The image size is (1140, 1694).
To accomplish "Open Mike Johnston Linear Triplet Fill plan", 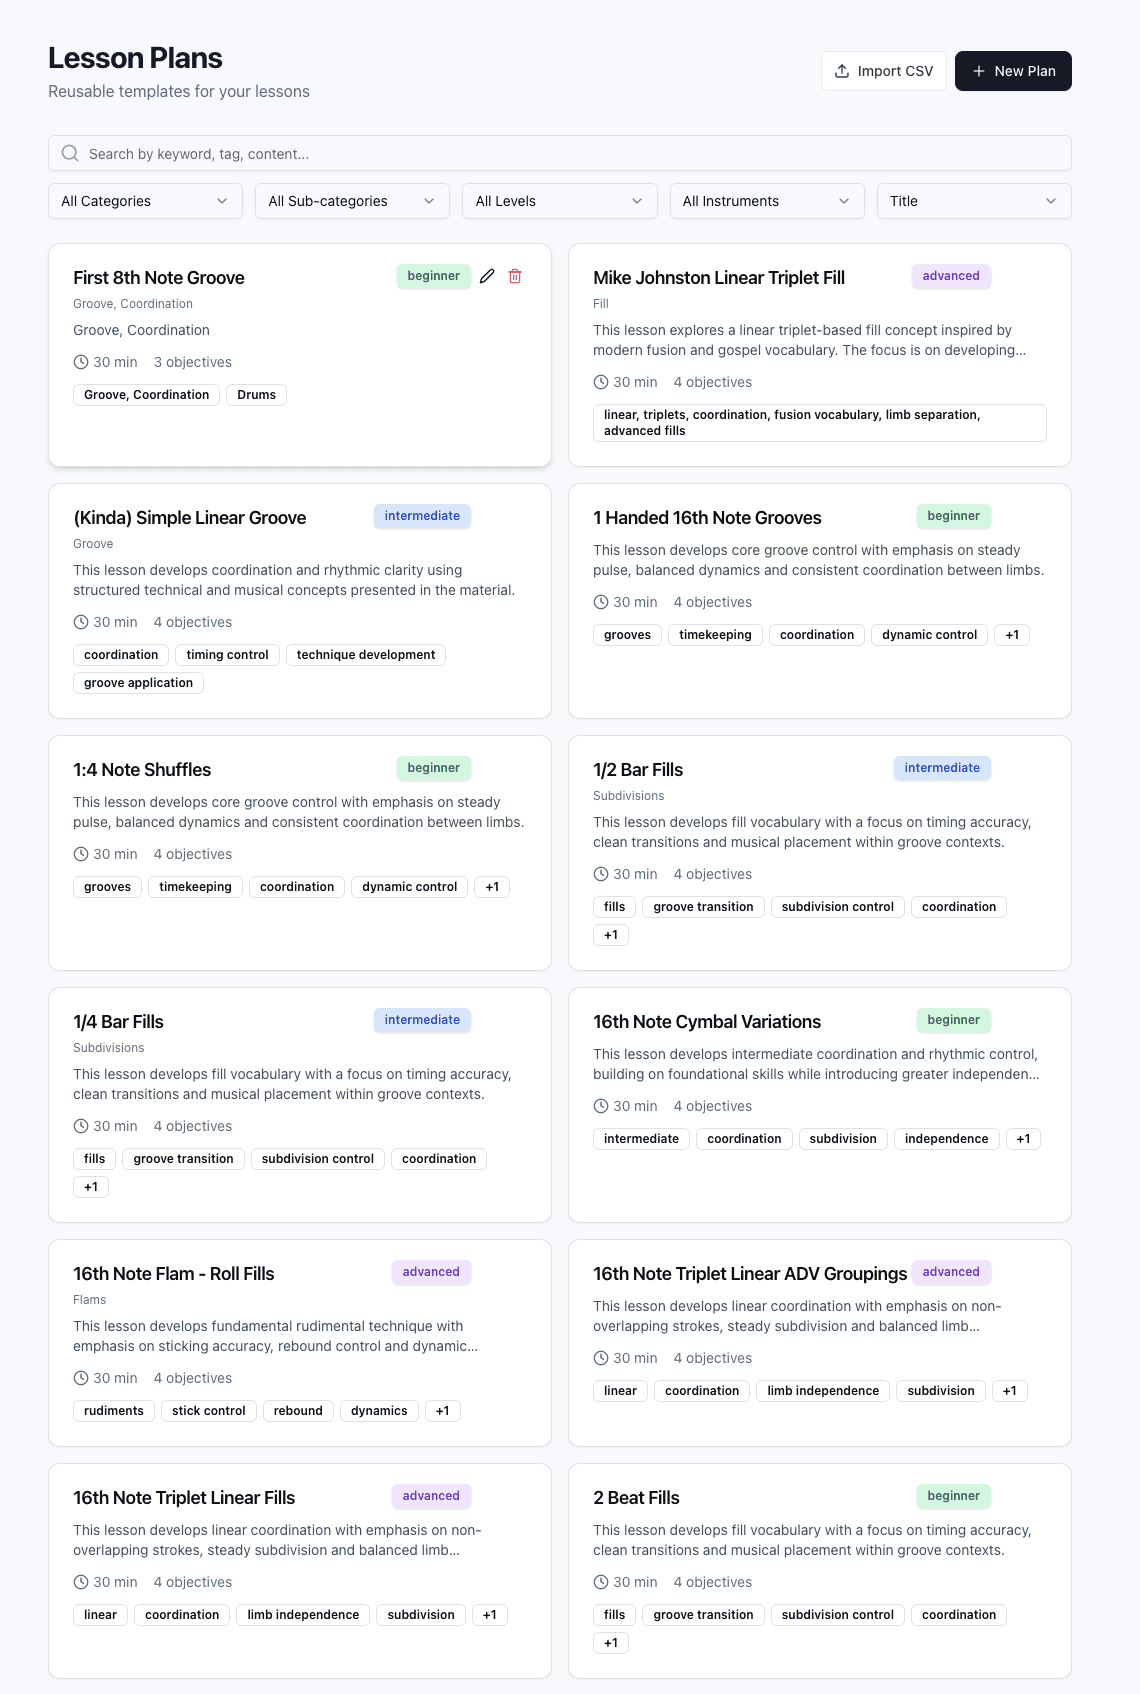I will [719, 278].
